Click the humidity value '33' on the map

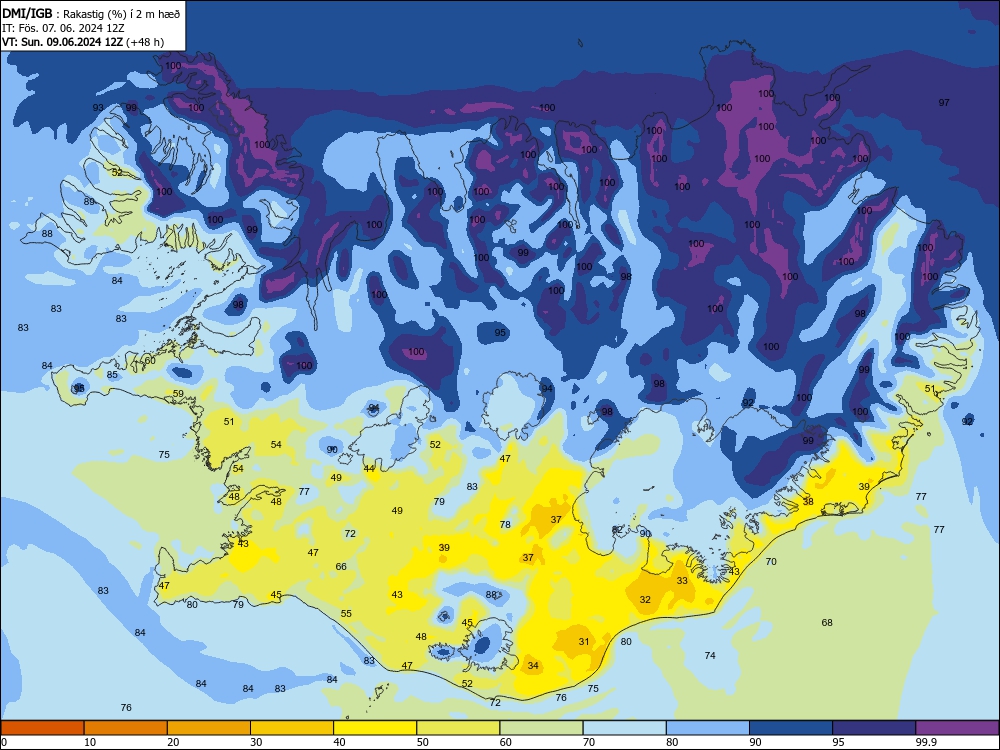tap(682, 580)
